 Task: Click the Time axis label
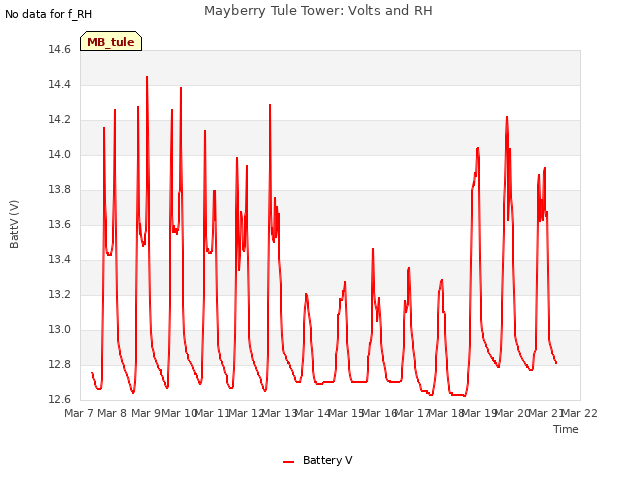566,429
